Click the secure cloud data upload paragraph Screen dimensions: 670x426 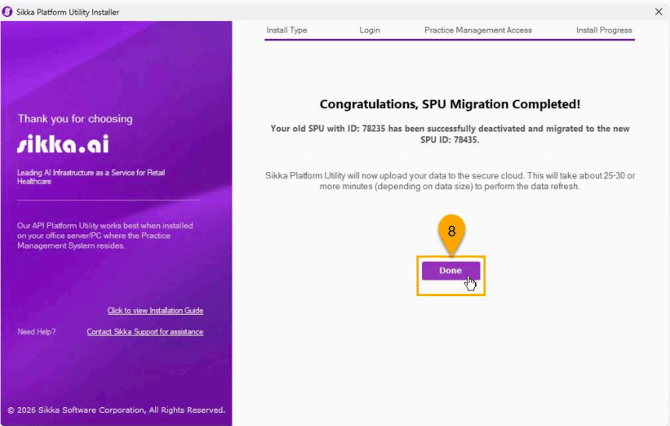click(449, 181)
